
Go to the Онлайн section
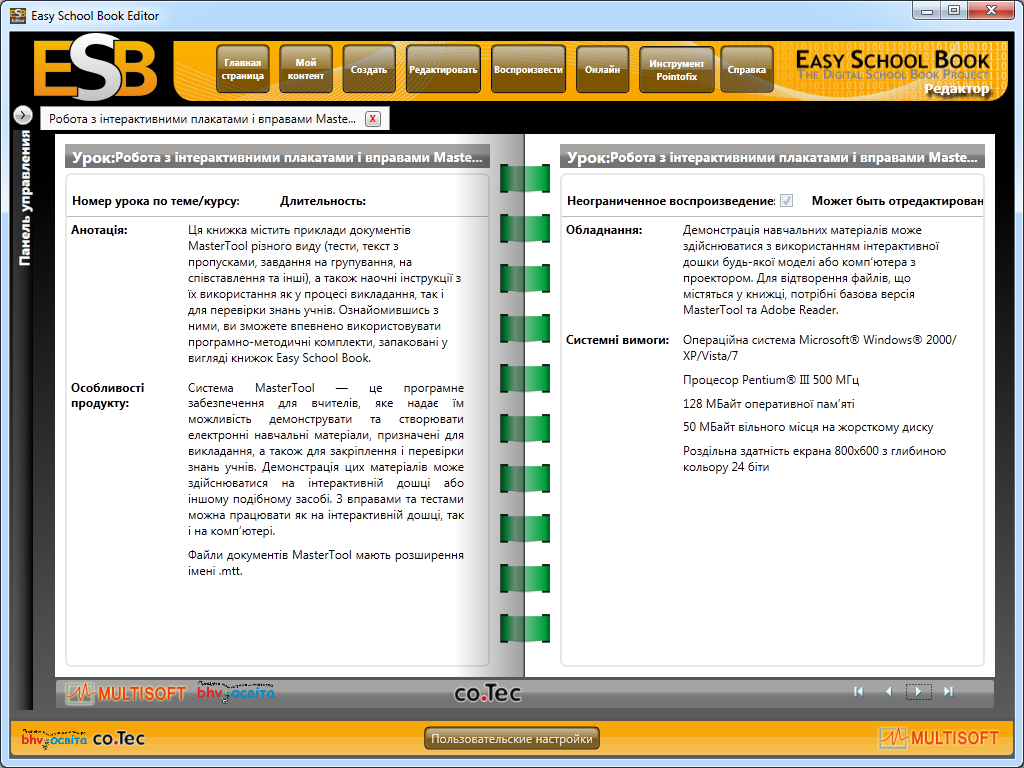pyautogui.click(x=602, y=69)
